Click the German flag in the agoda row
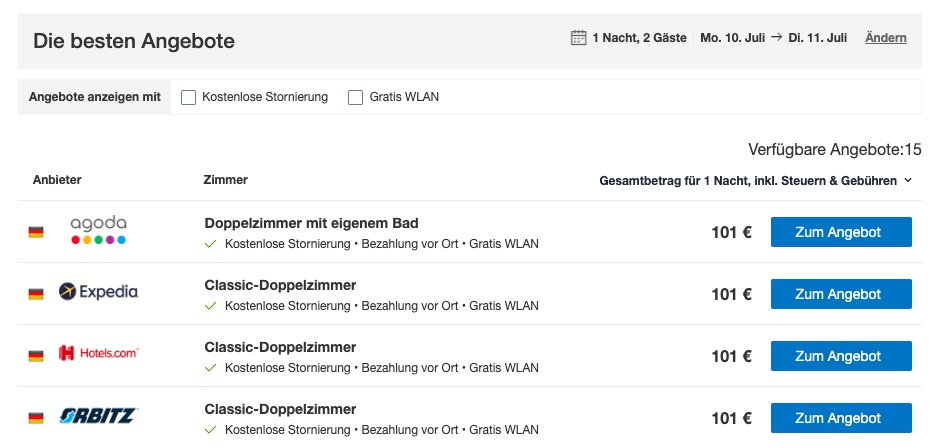This screenshot has height=448, width=931. (36, 232)
